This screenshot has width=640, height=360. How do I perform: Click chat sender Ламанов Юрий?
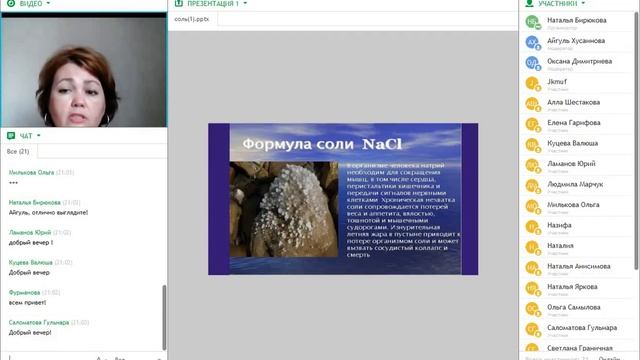coord(30,232)
